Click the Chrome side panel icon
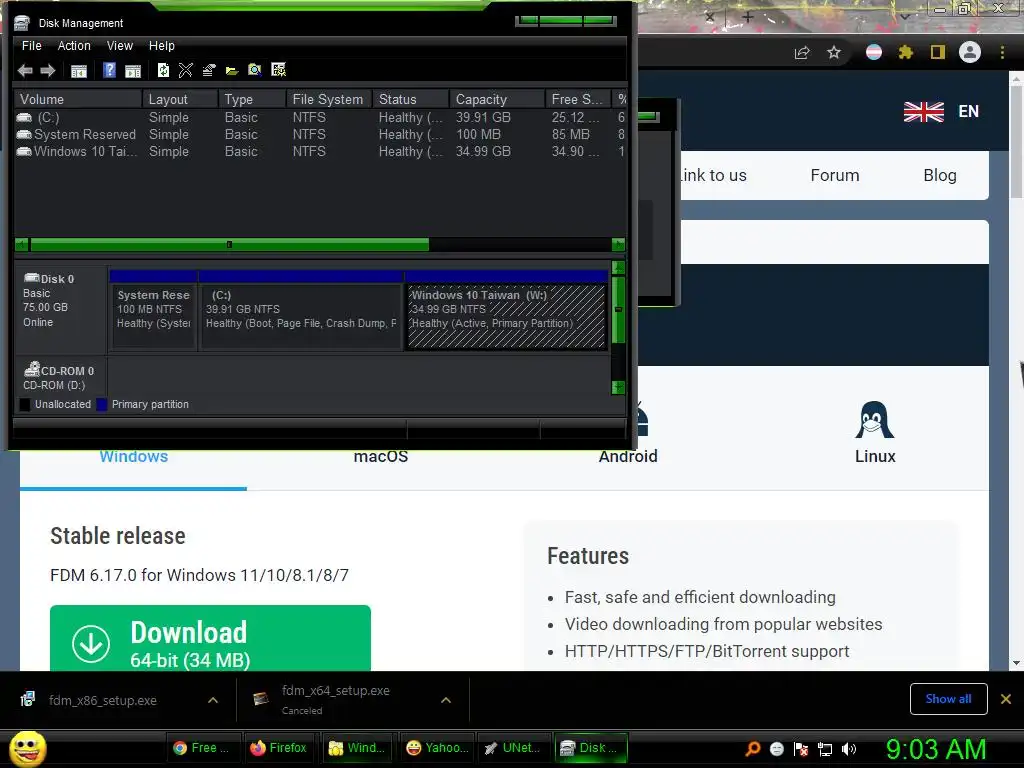The width and height of the screenshot is (1024, 768). [x=938, y=52]
